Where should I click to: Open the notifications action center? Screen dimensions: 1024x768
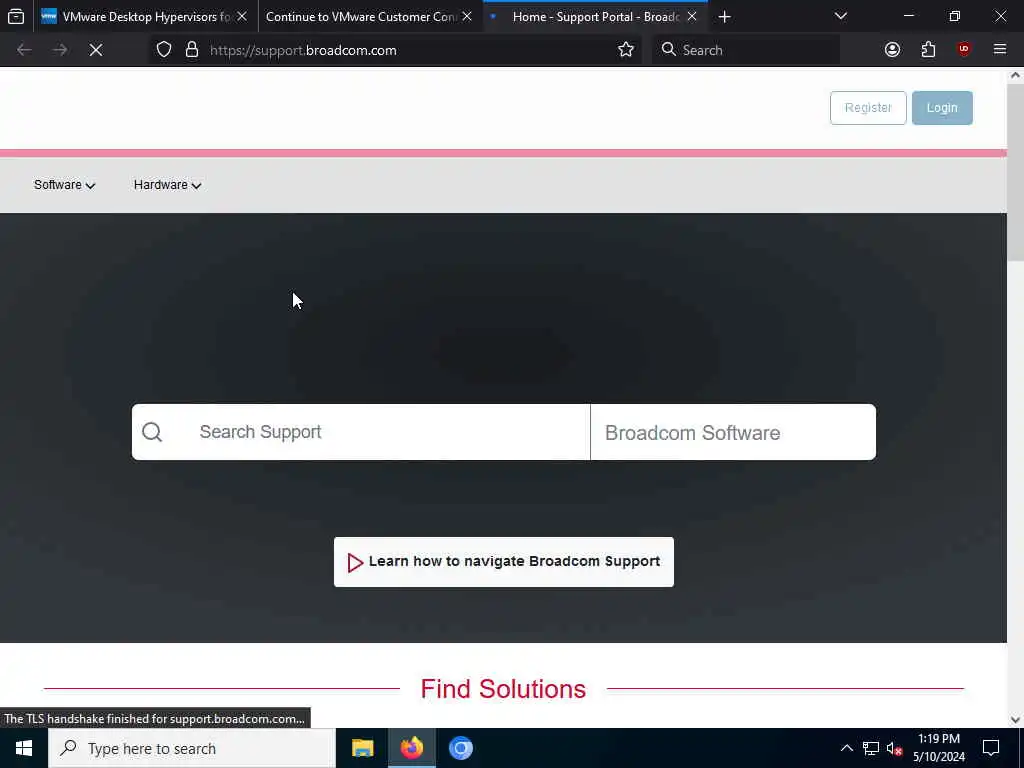[991, 748]
